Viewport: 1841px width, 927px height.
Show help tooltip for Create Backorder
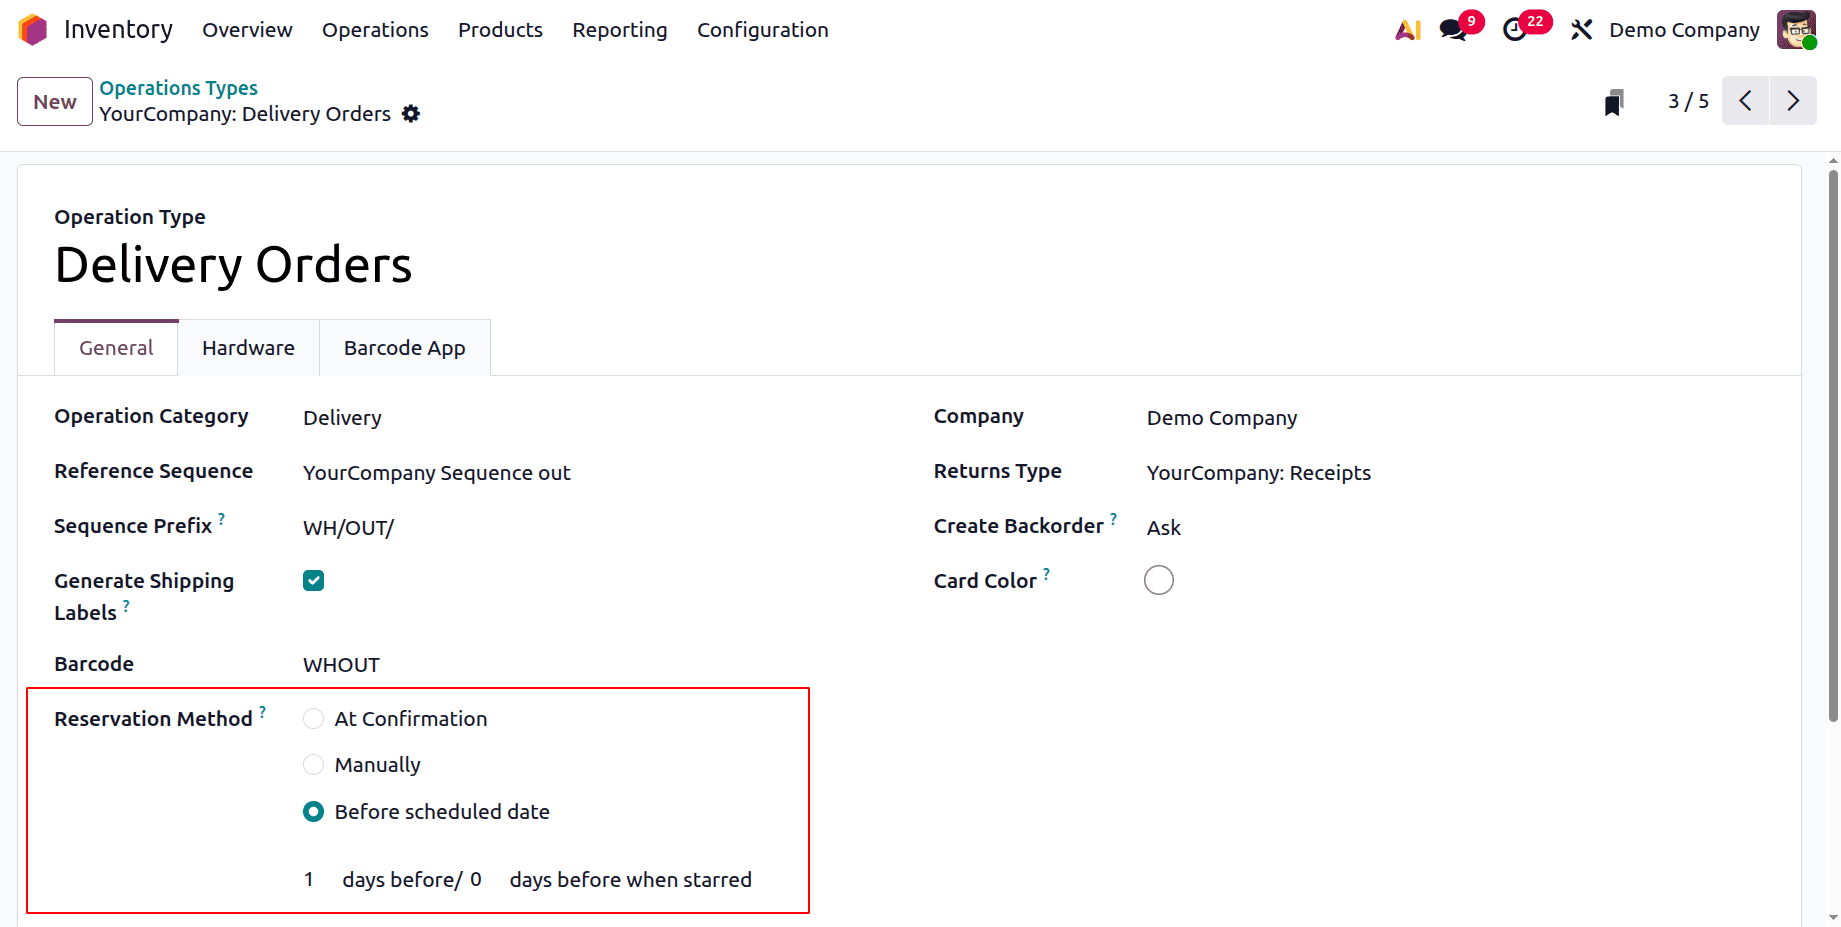1114,518
